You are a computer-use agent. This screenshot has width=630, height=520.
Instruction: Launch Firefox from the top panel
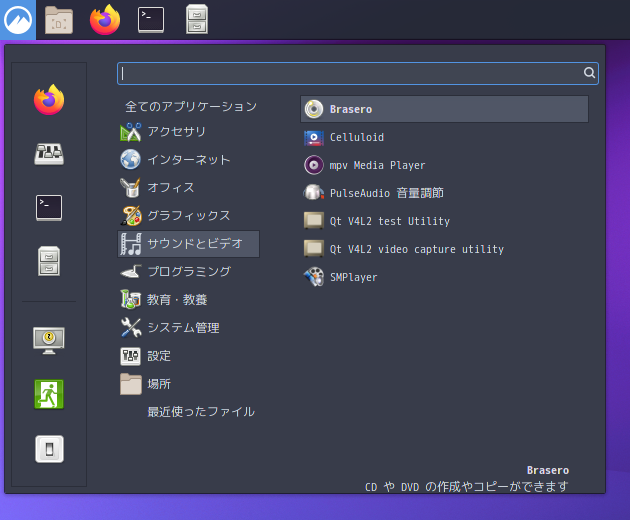[105, 20]
